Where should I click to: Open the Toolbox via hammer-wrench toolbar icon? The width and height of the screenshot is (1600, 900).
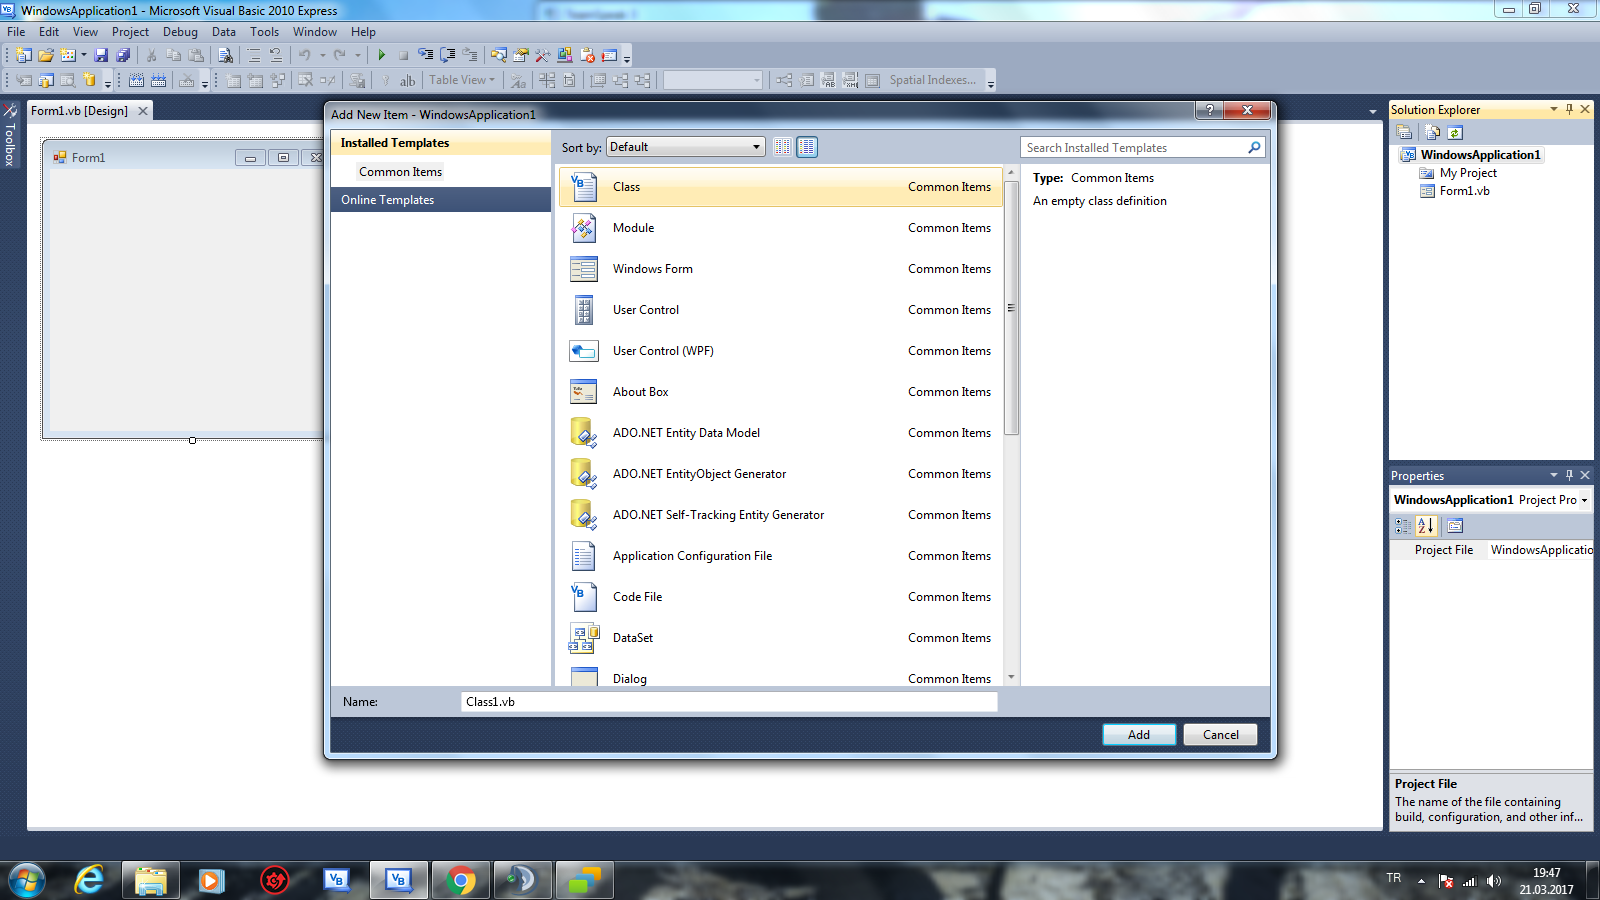[x=543, y=56]
